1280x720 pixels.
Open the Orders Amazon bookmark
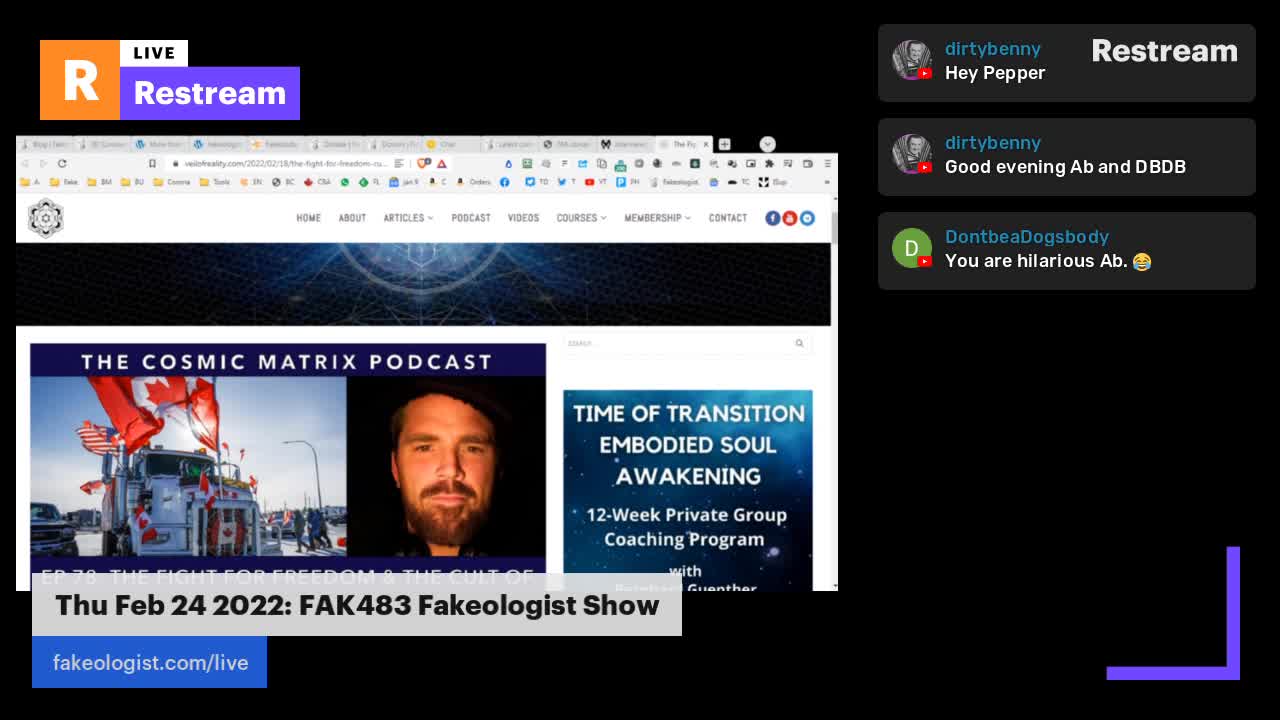[475, 182]
